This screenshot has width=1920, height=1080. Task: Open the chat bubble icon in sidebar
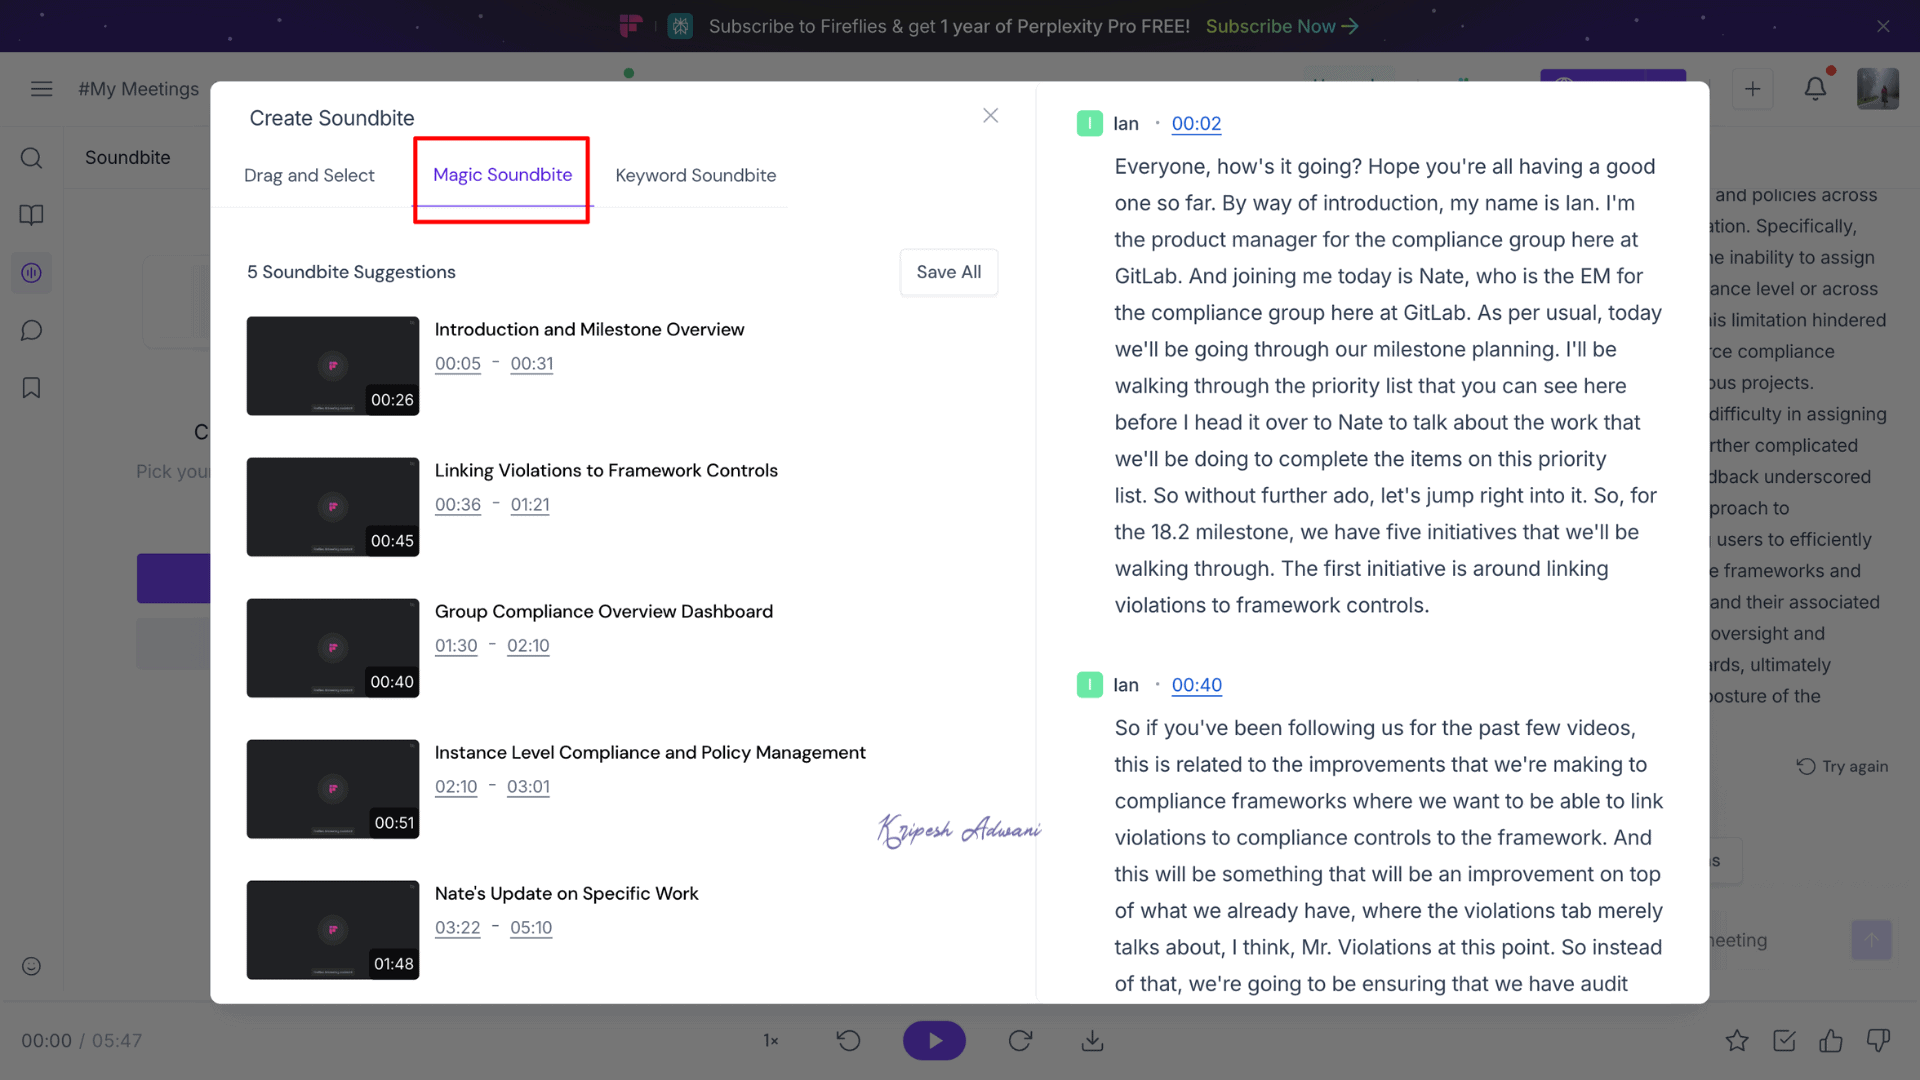(31, 331)
